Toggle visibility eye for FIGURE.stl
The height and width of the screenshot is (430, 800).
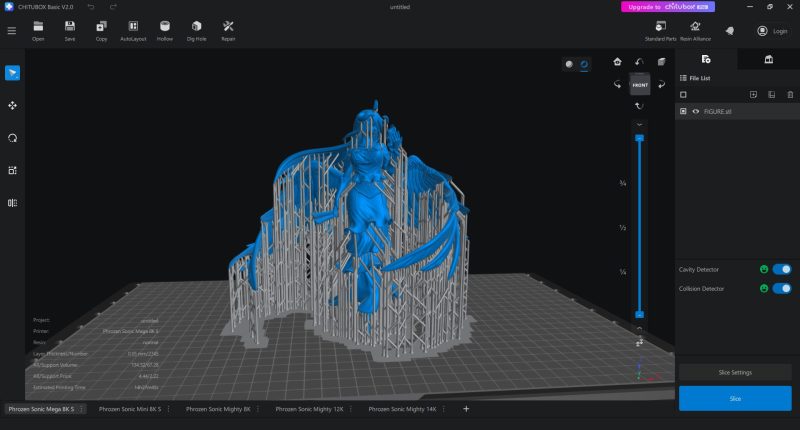point(695,111)
